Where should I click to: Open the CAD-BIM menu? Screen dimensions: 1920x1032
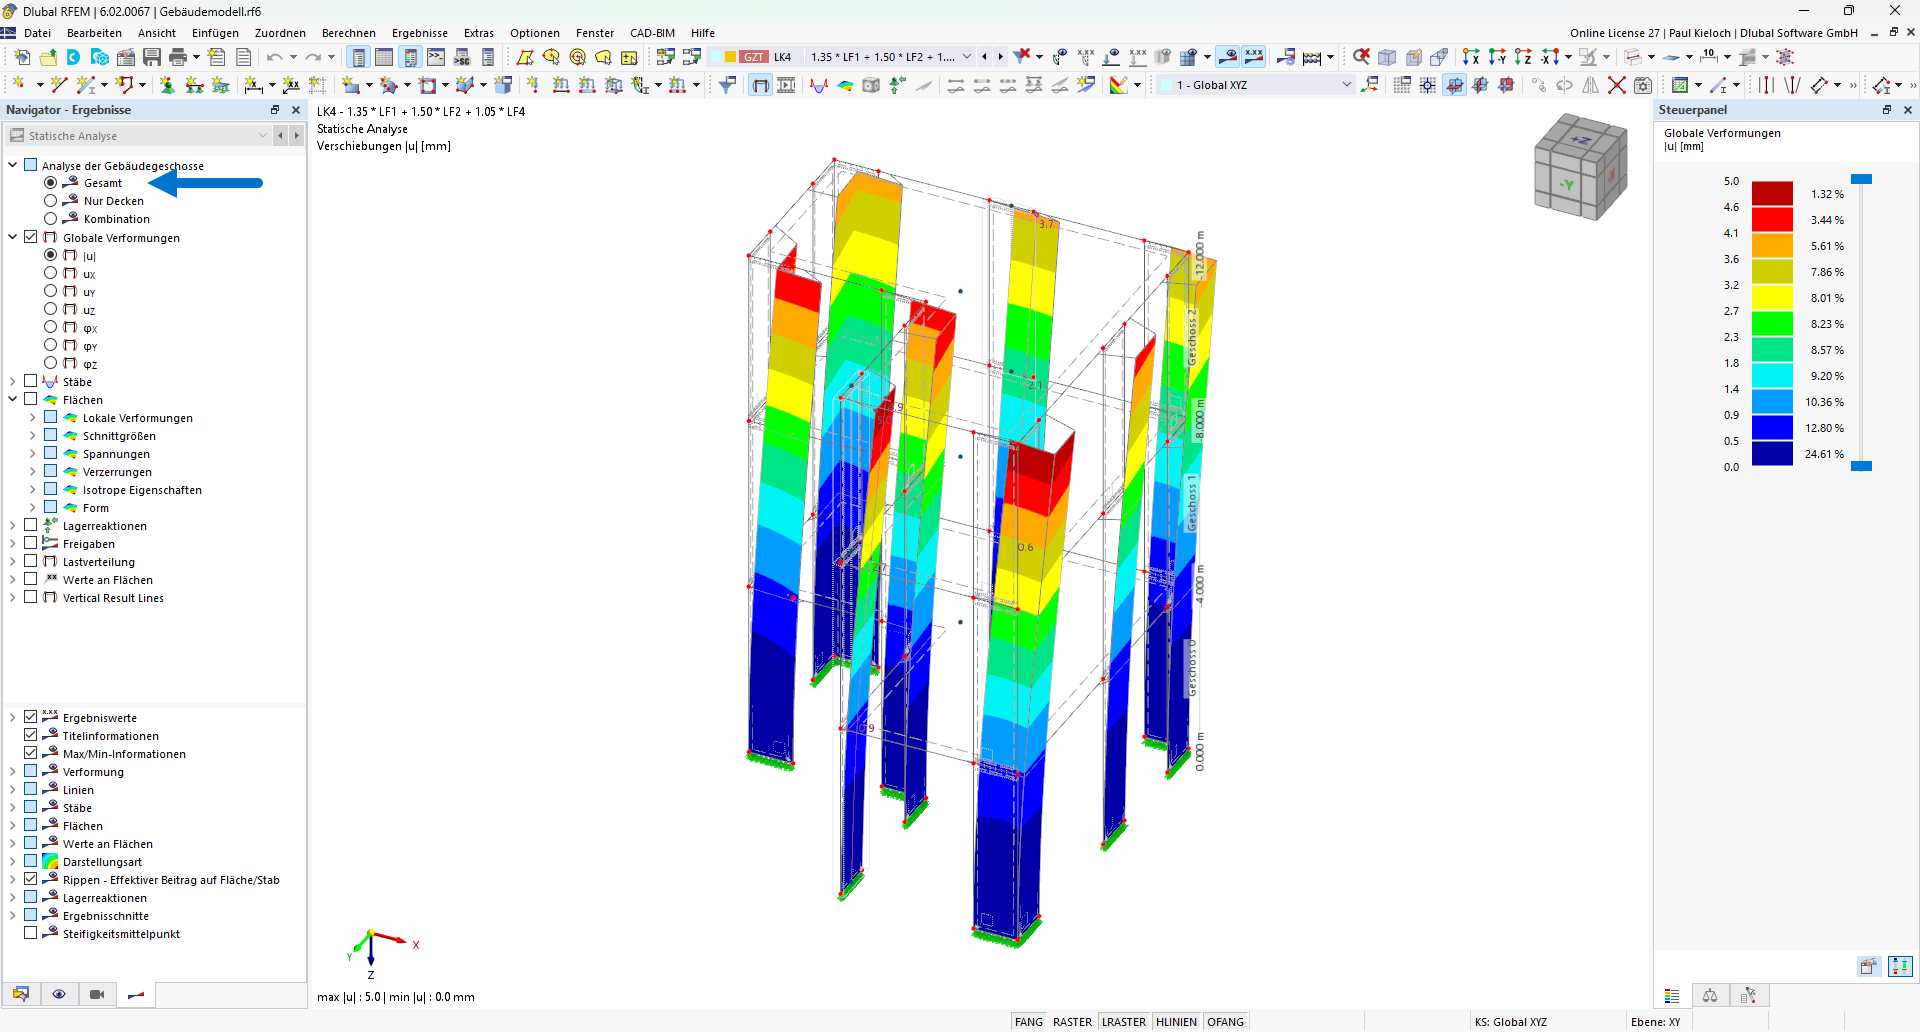652,33
